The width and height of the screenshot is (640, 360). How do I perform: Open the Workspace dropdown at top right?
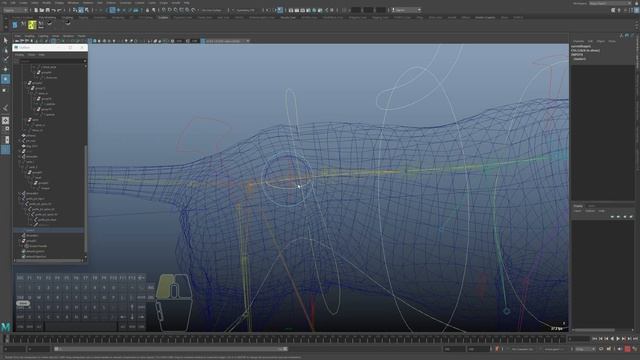click(611, 3)
